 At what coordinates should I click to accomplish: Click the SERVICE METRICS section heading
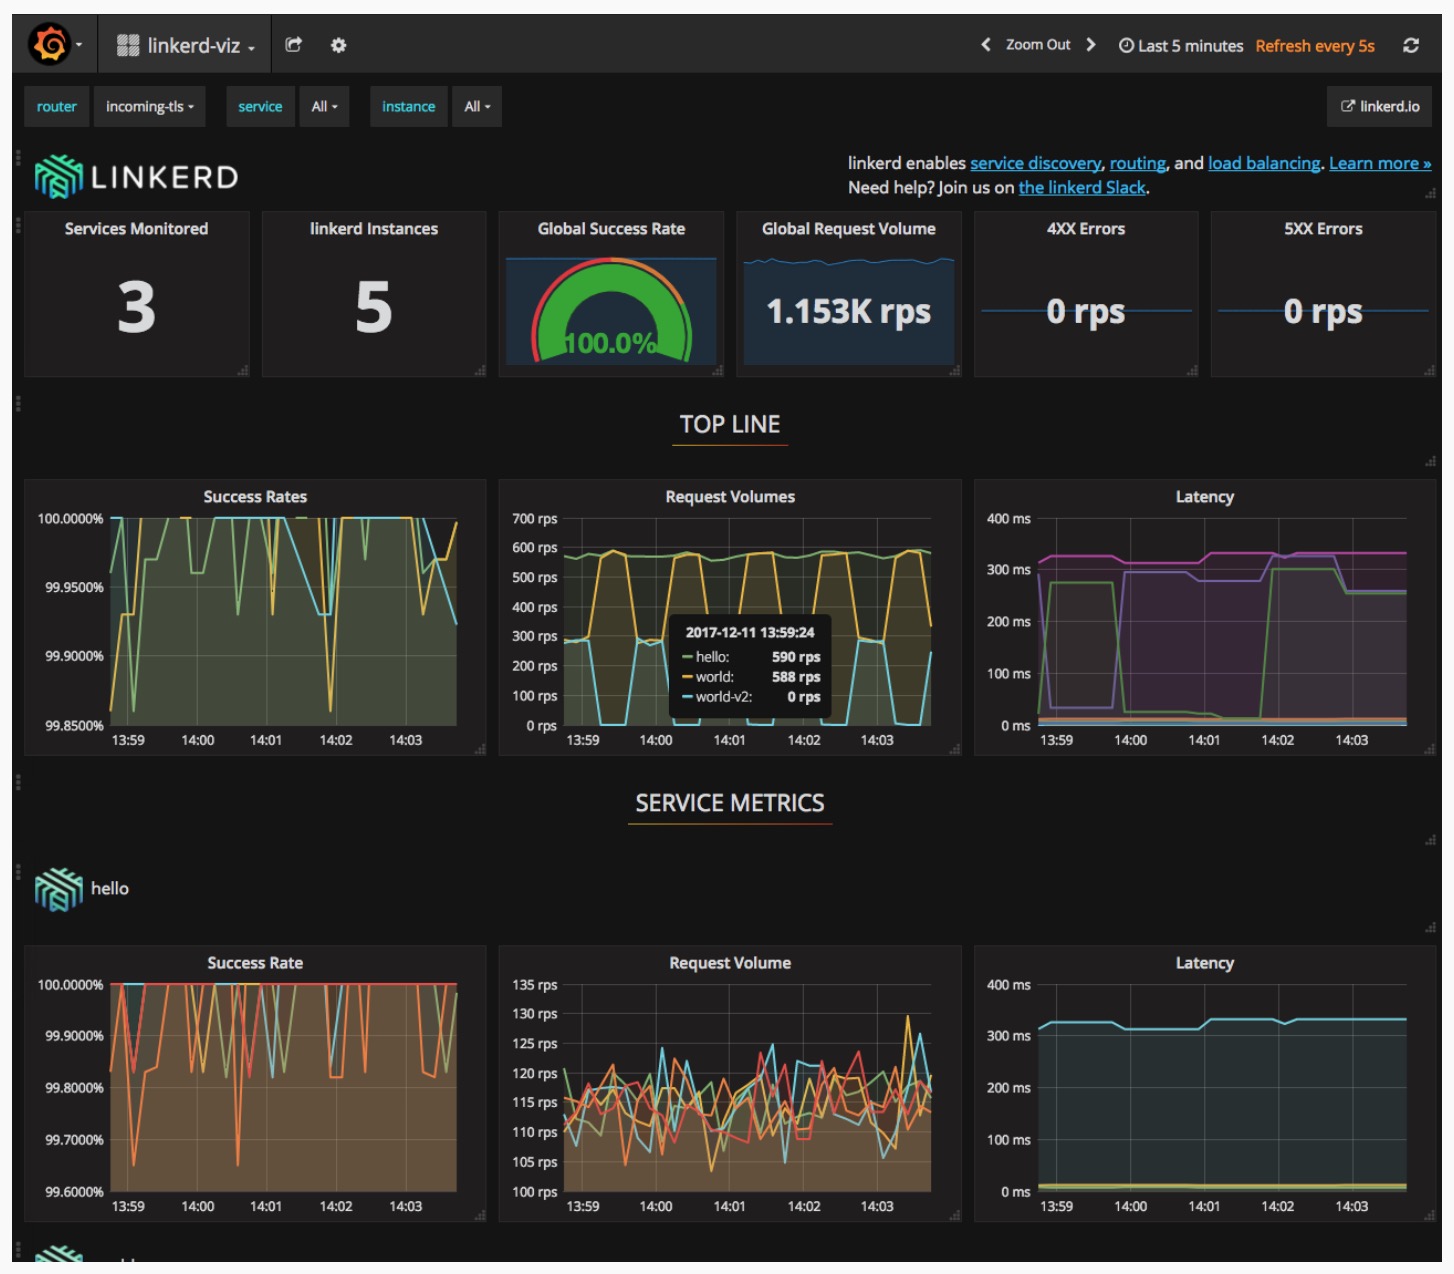pos(730,803)
